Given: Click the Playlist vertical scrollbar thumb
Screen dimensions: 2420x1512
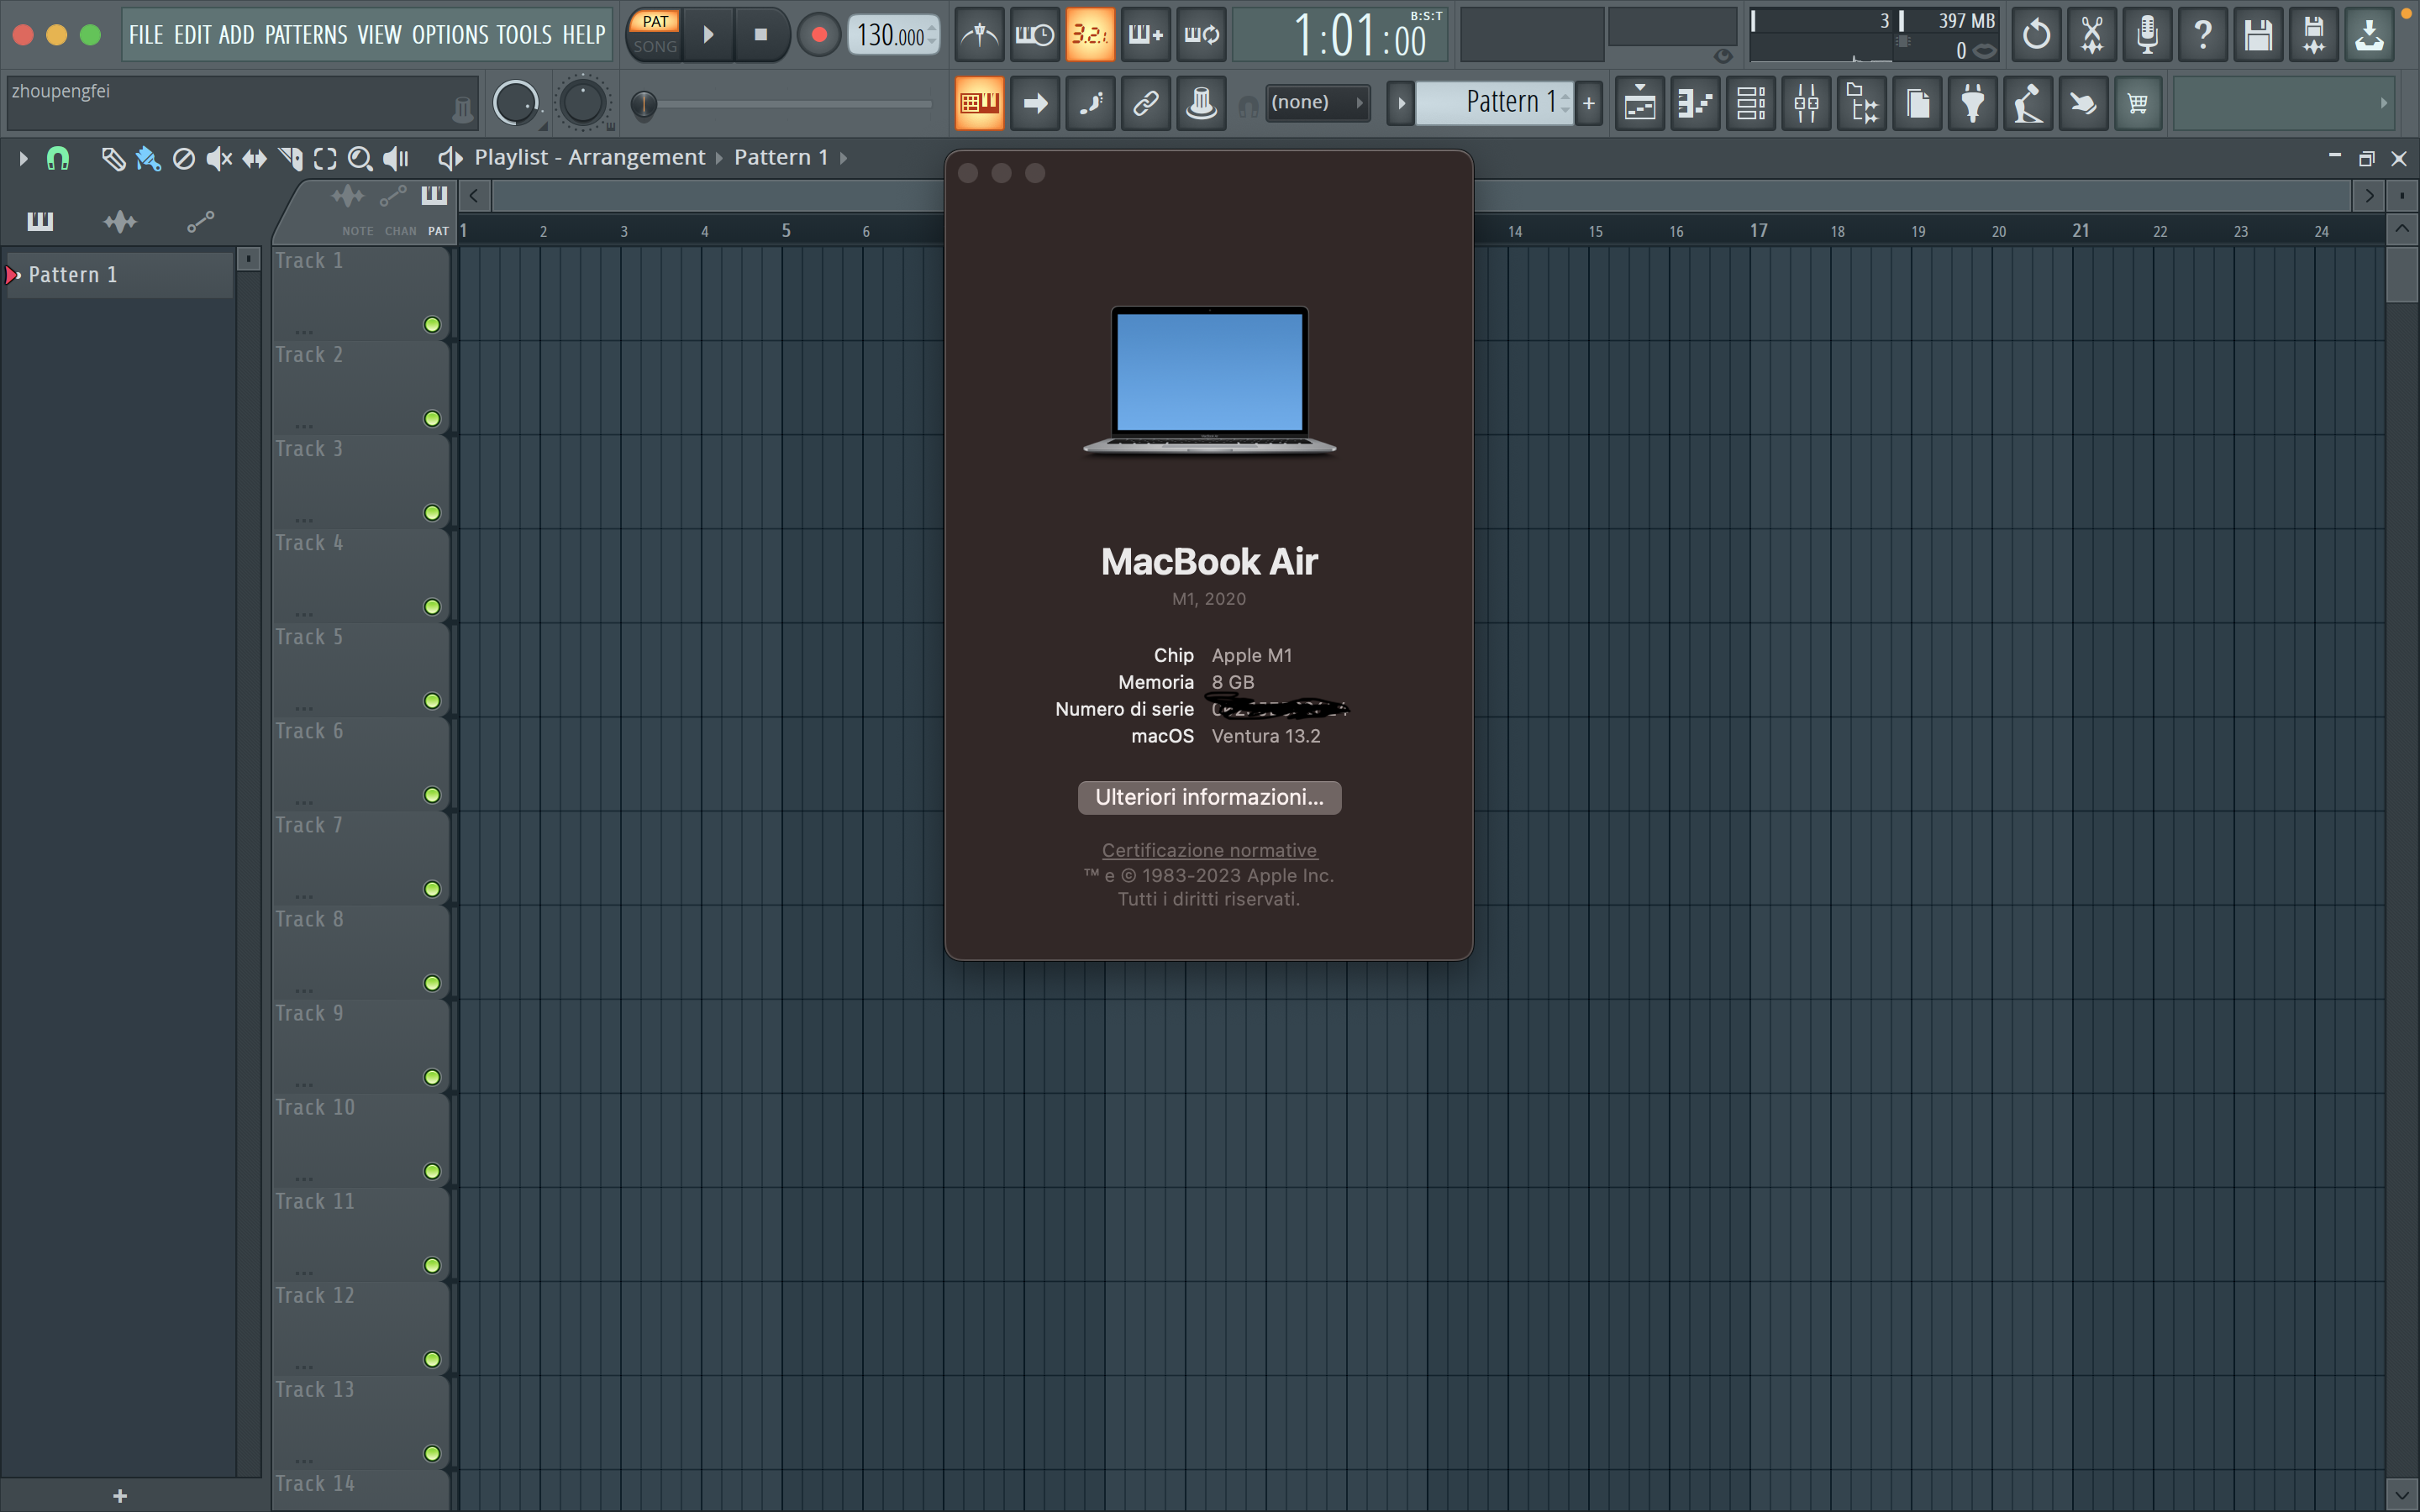Looking at the screenshot, I should [2402, 273].
